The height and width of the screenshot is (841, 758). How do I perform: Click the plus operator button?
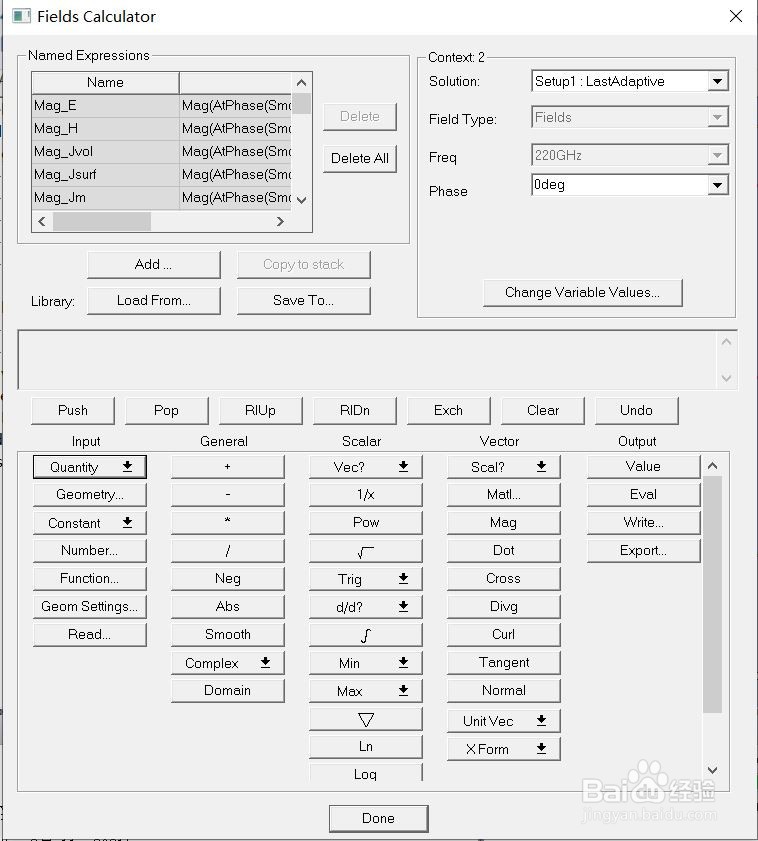coord(227,467)
